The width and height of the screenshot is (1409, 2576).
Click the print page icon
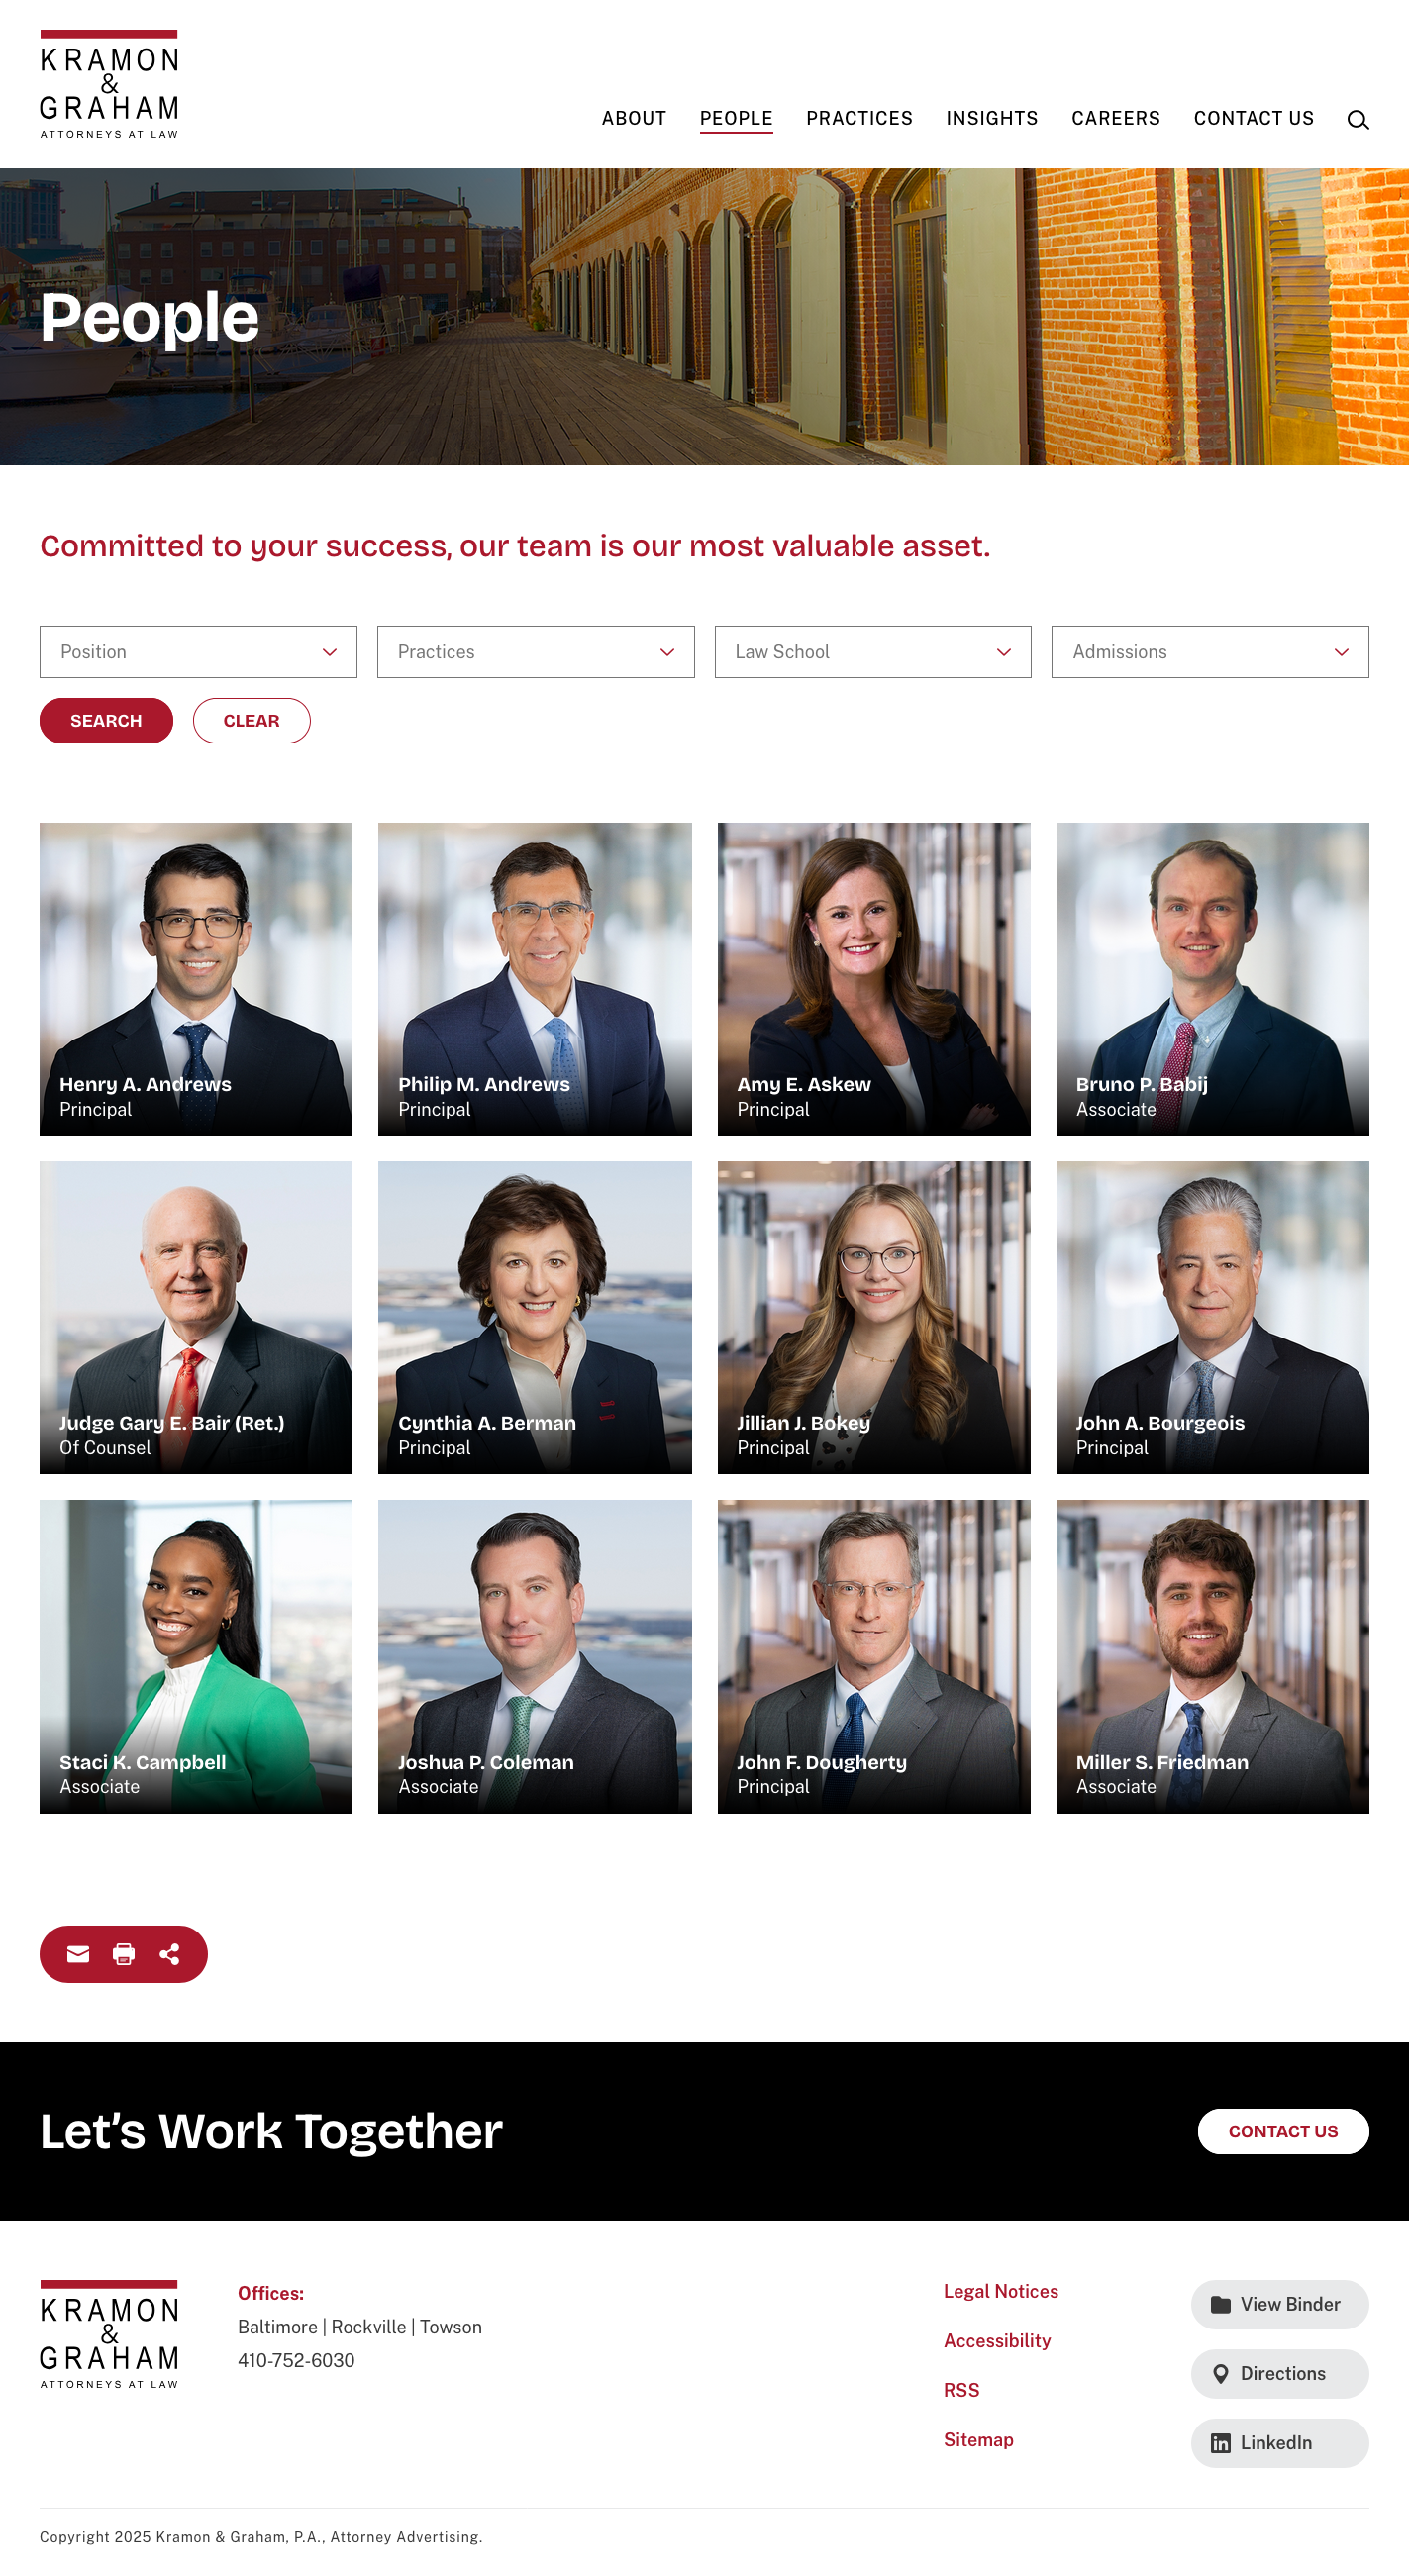pyautogui.click(x=124, y=1953)
